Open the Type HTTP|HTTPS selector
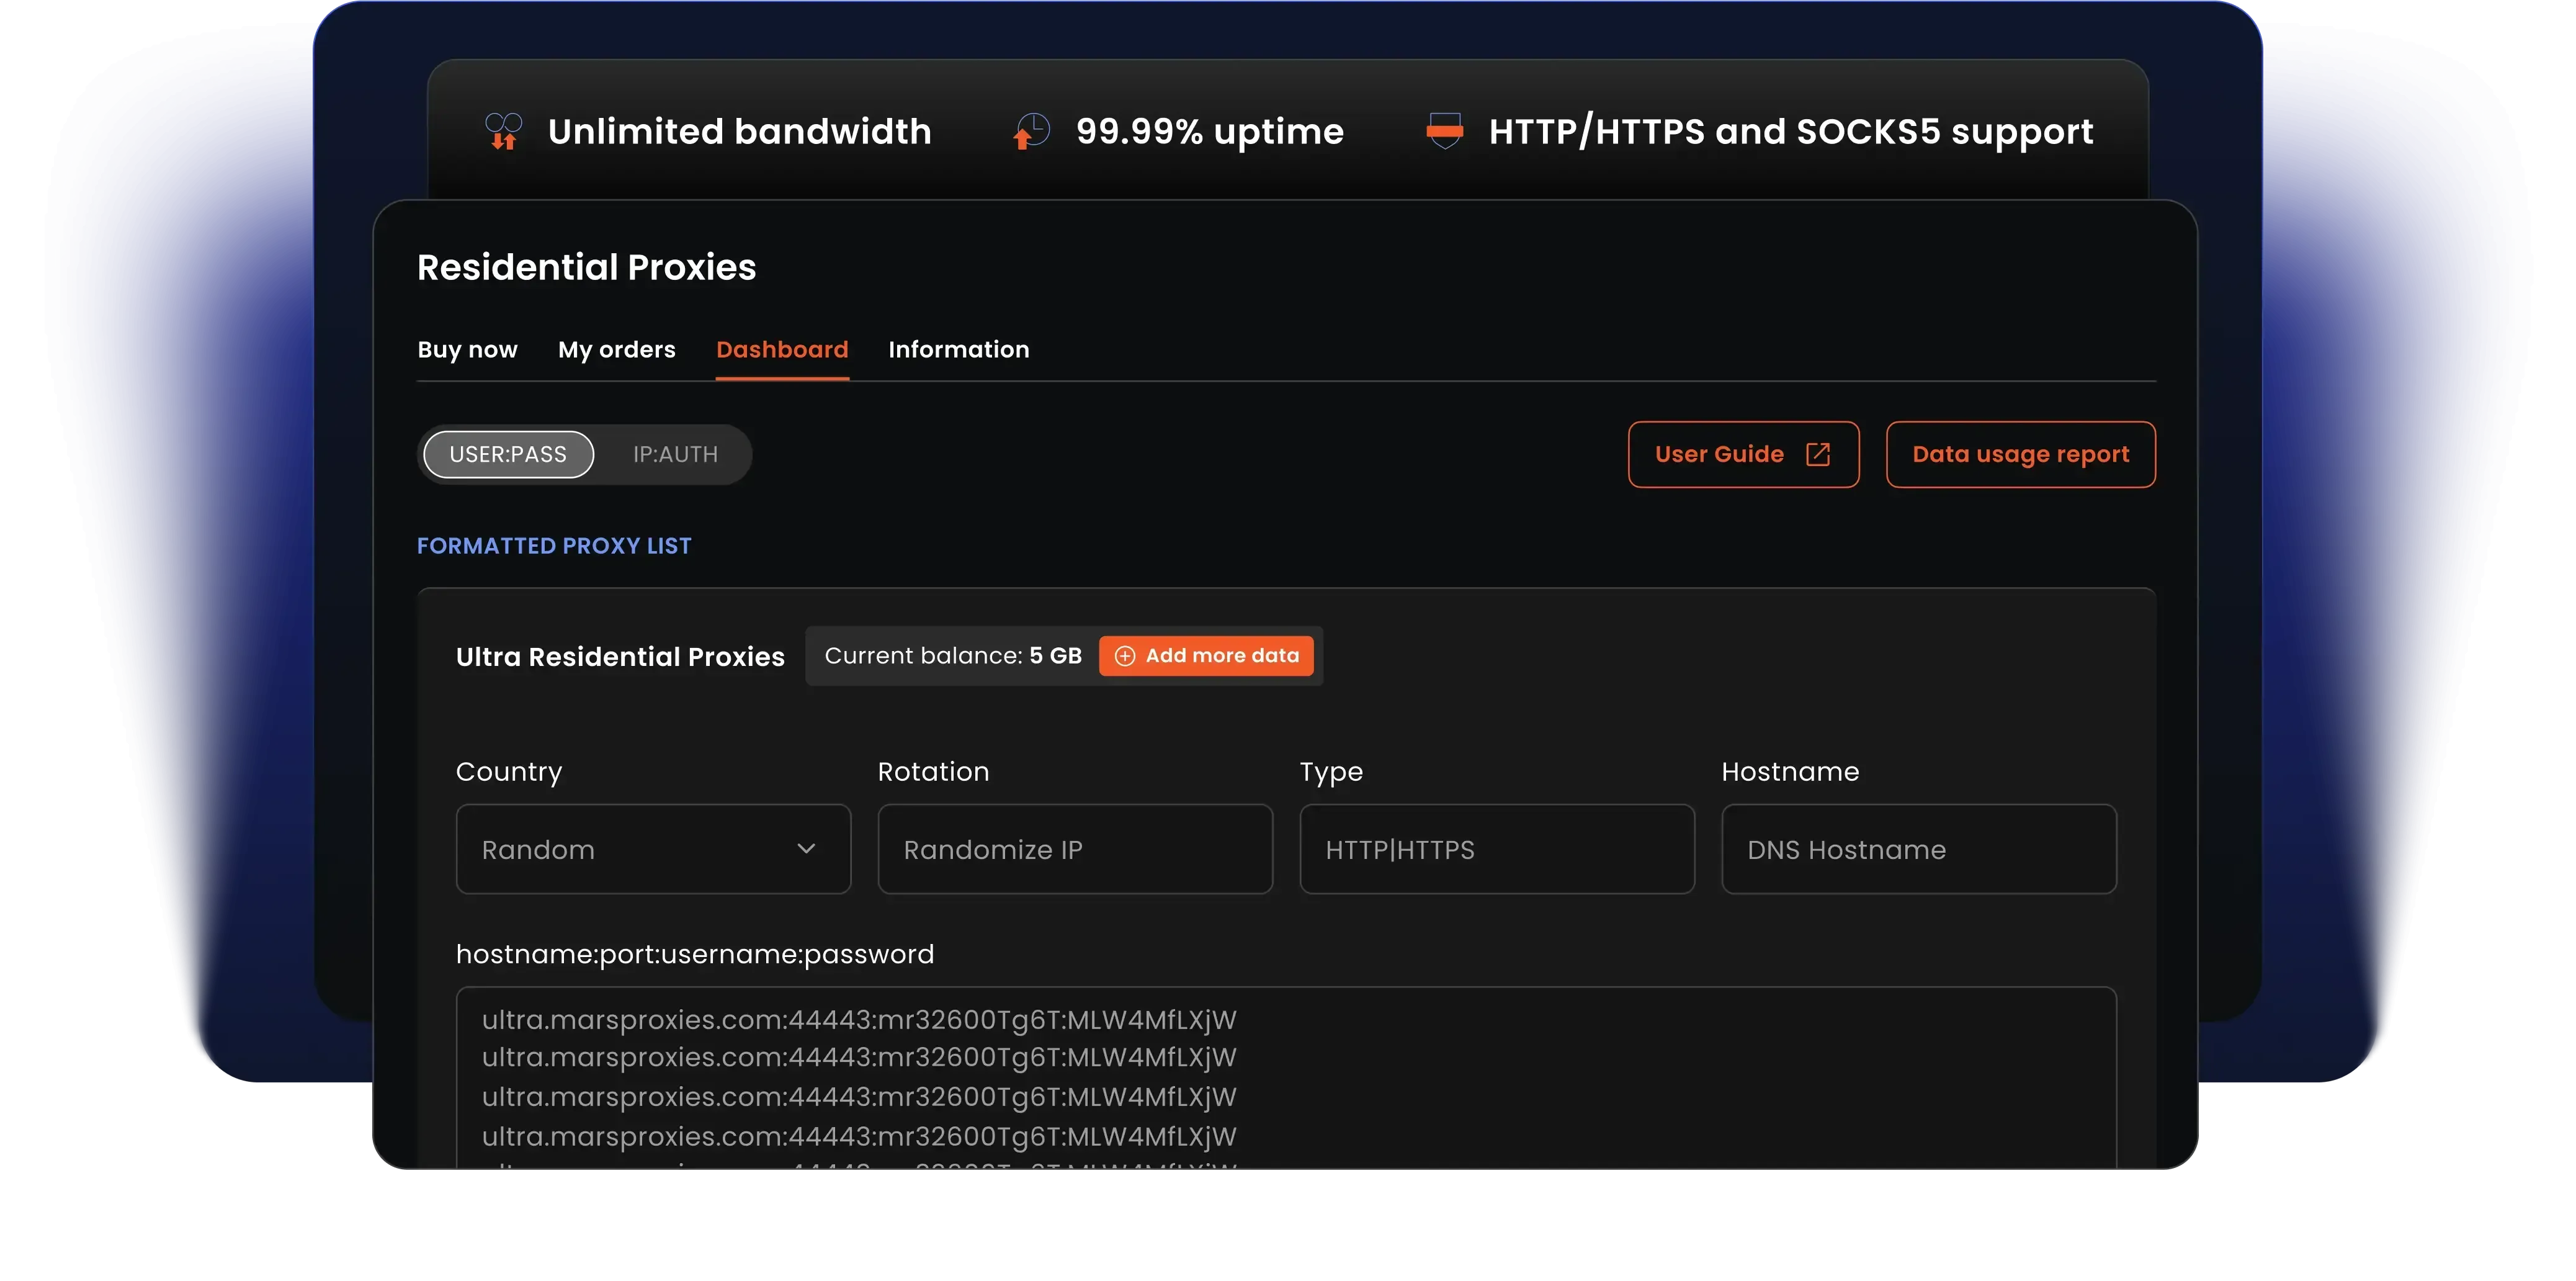This screenshot has height=1281, width=2576. tap(1497, 849)
